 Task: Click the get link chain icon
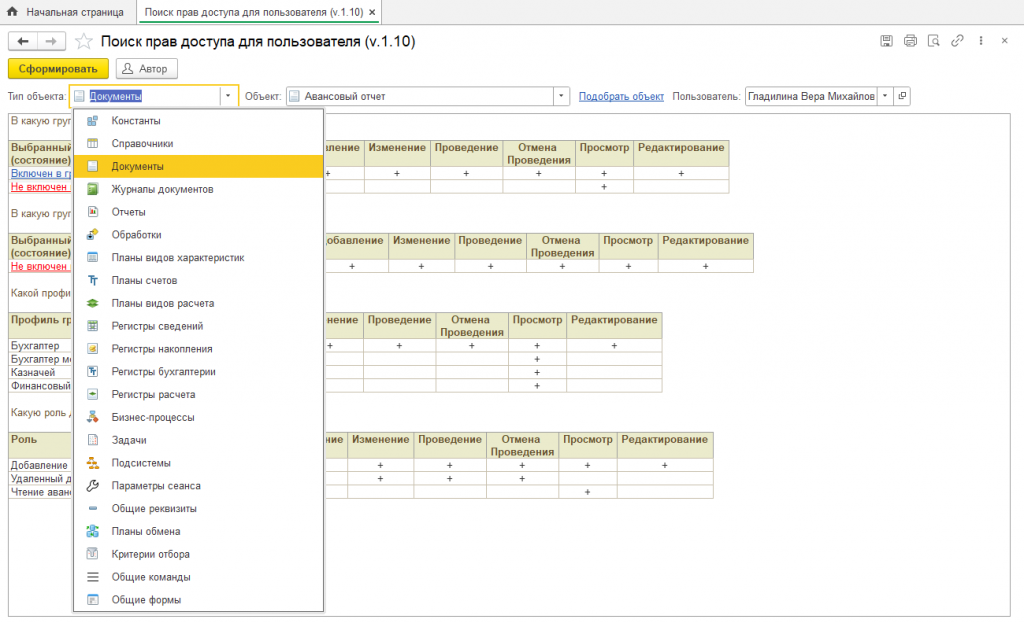tap(957, 40)
